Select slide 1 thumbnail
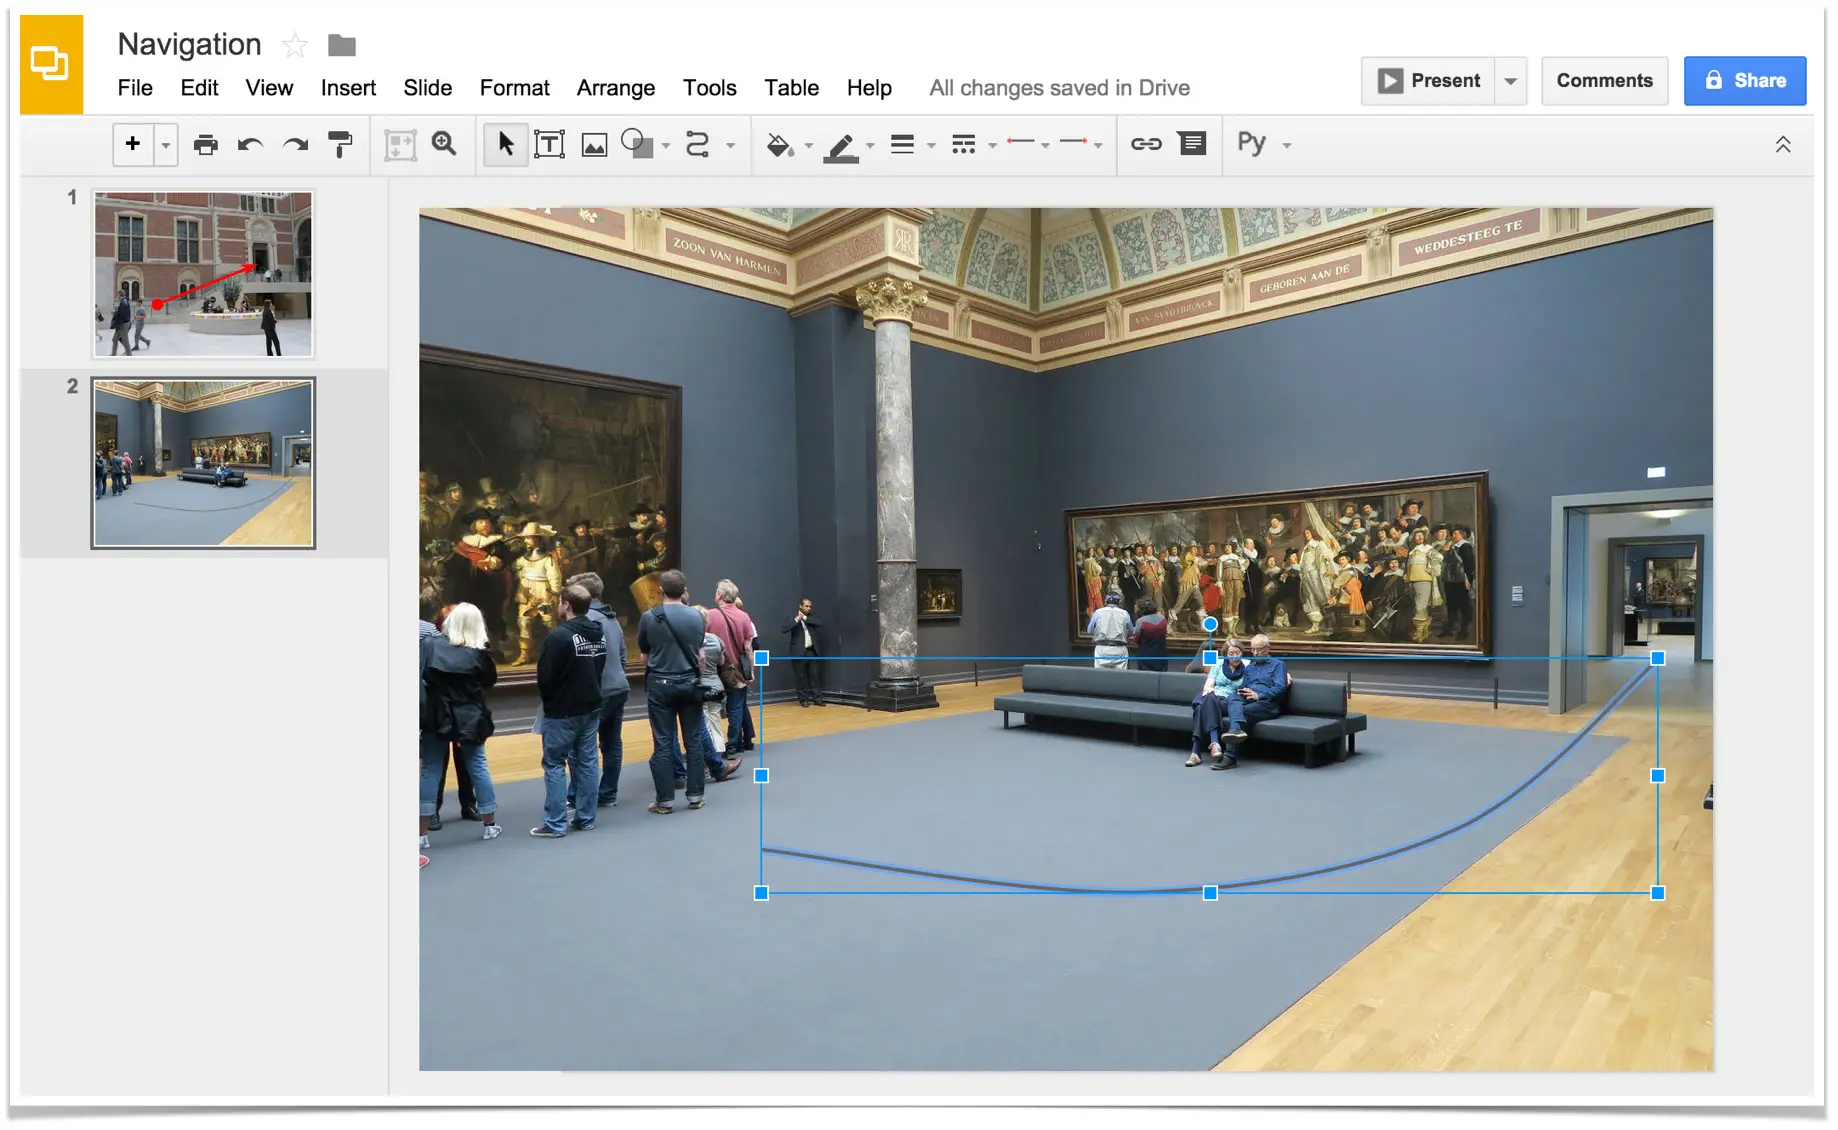Image resolution: width=1838 pixels, height=1130 pixels. (203, 274)
